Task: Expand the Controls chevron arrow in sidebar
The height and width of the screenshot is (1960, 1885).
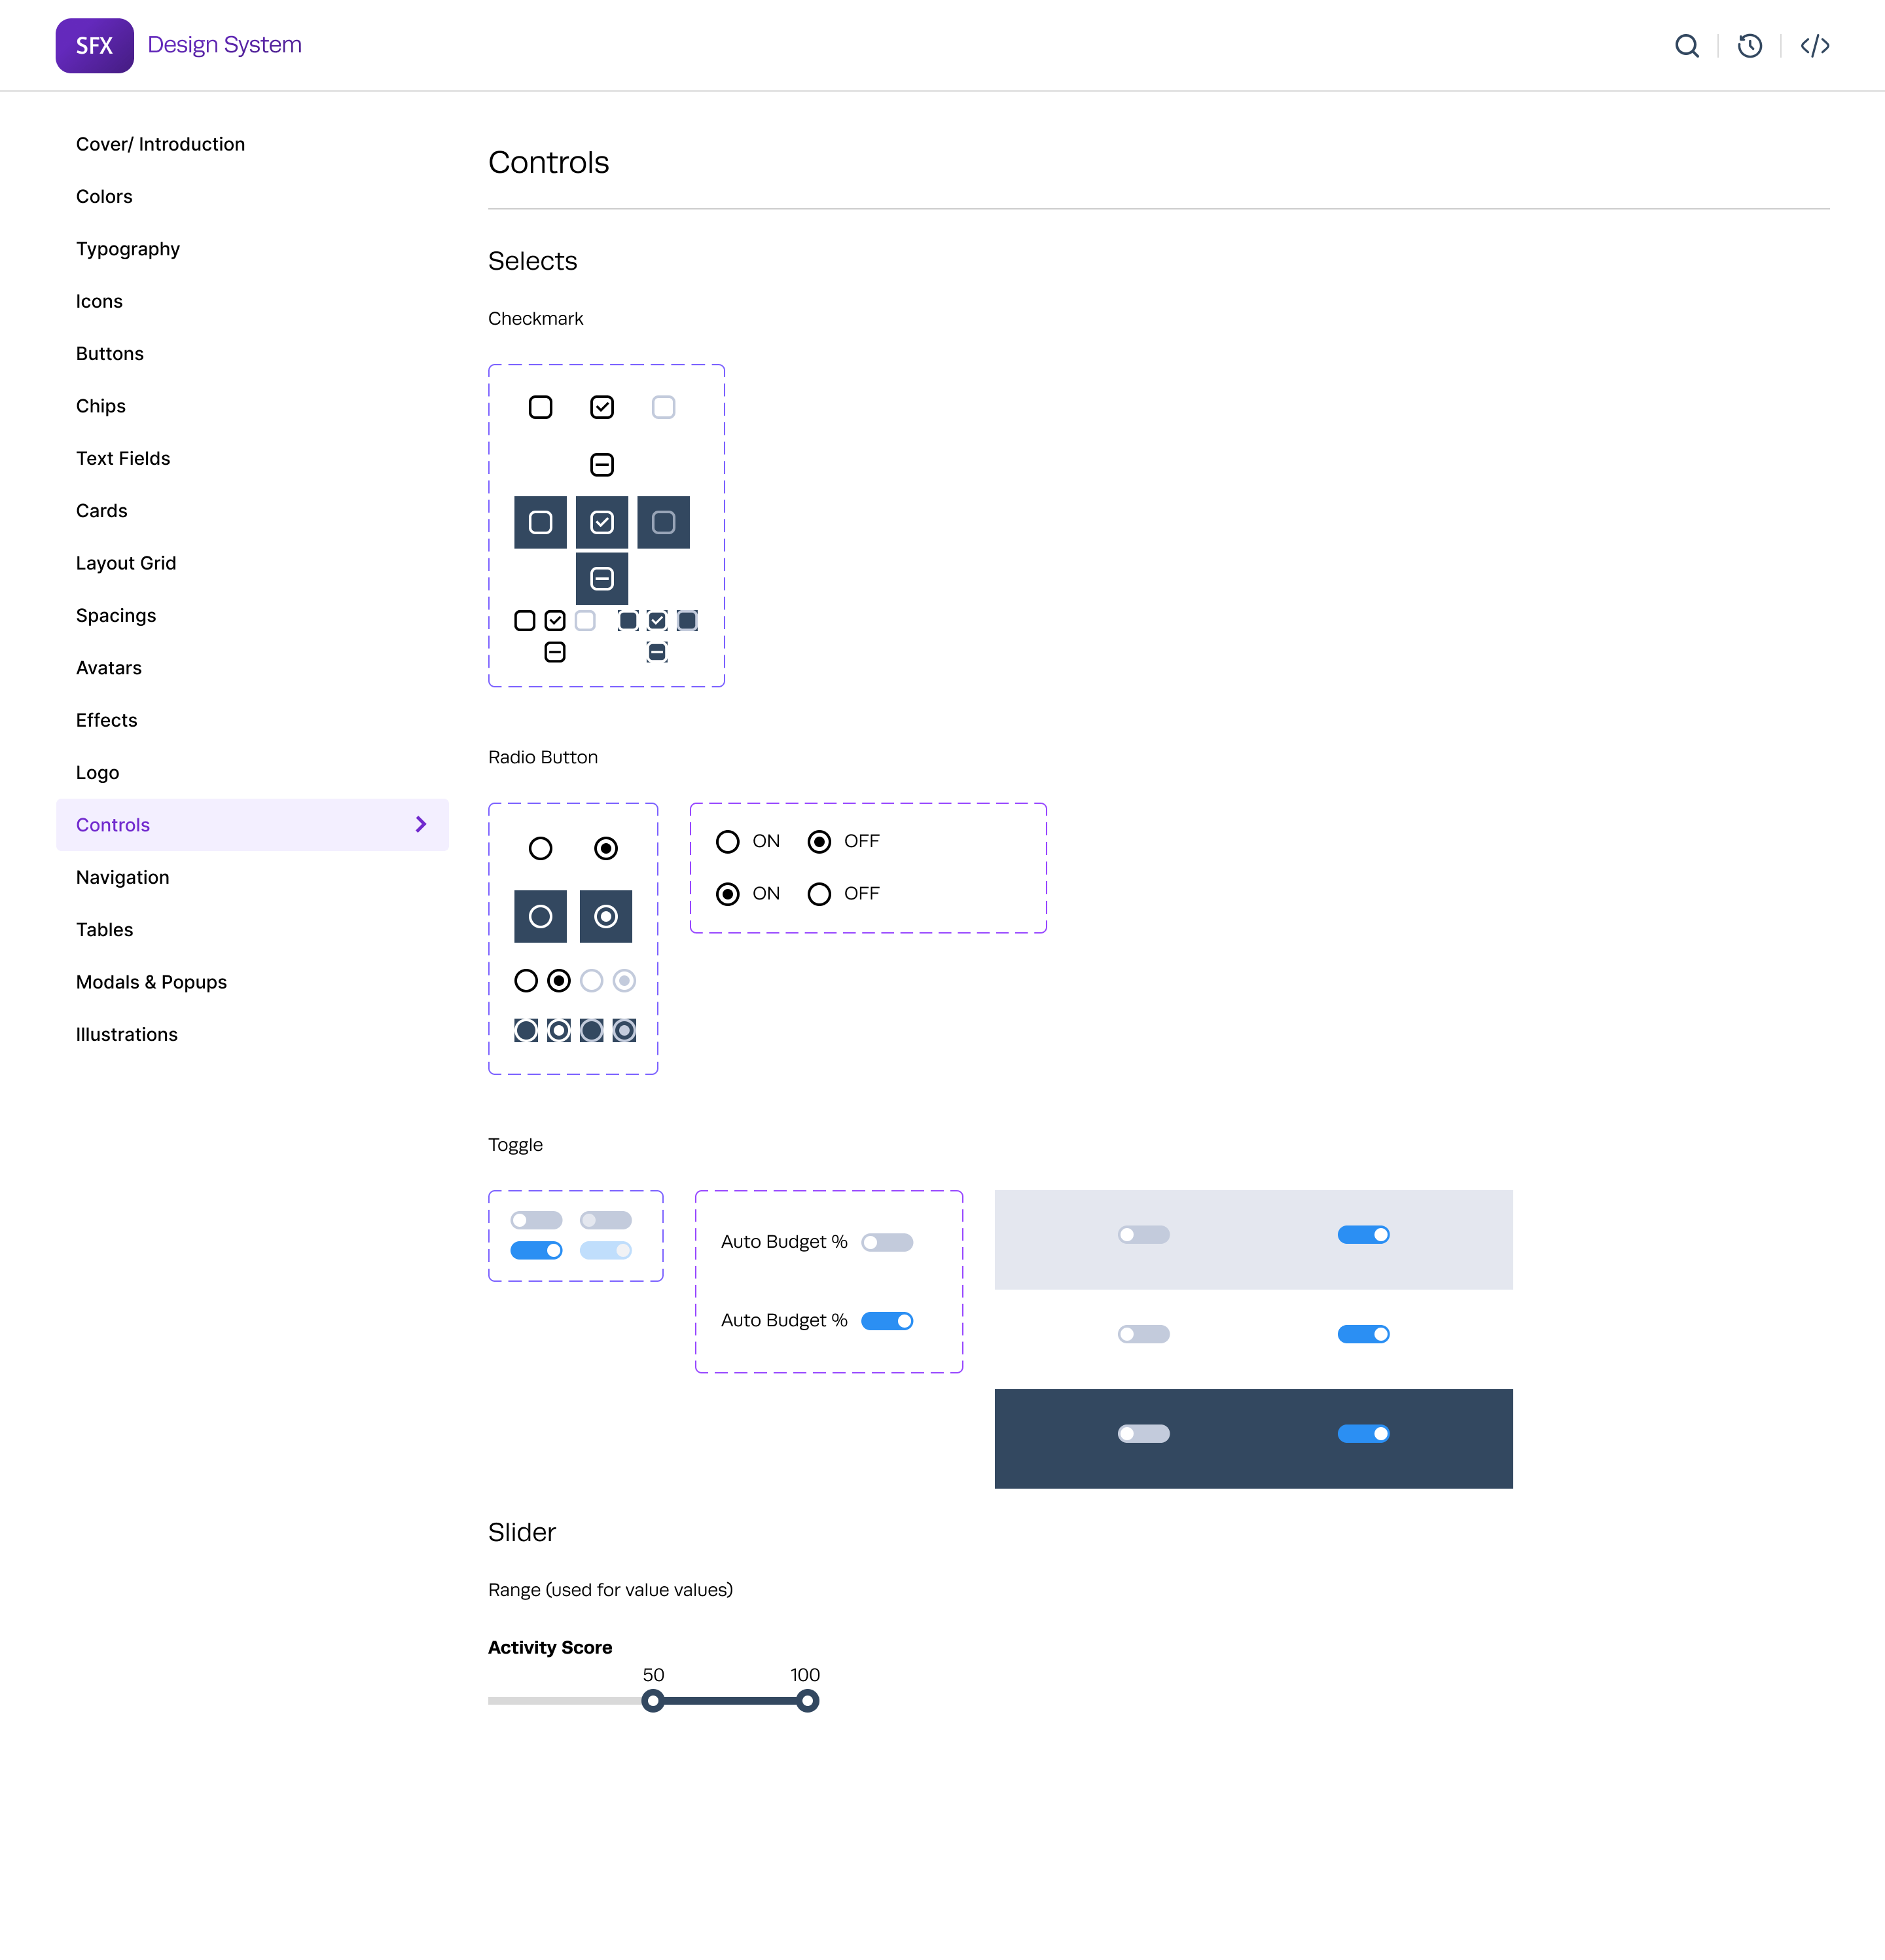Action: [421, 825]
